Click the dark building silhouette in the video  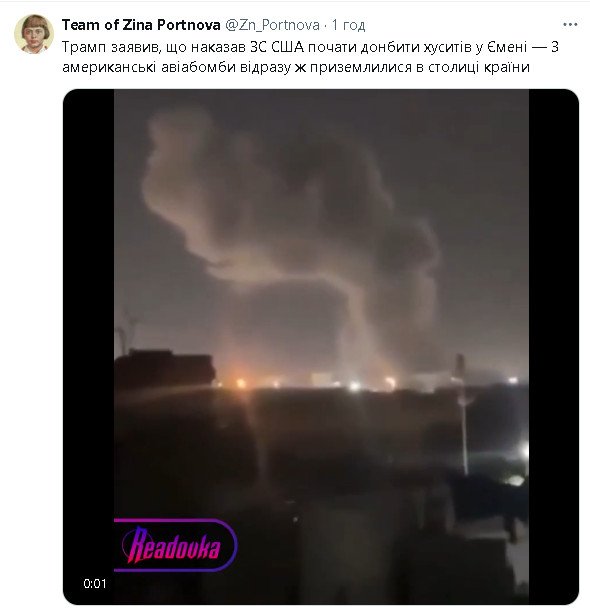(x=164, y=369)
